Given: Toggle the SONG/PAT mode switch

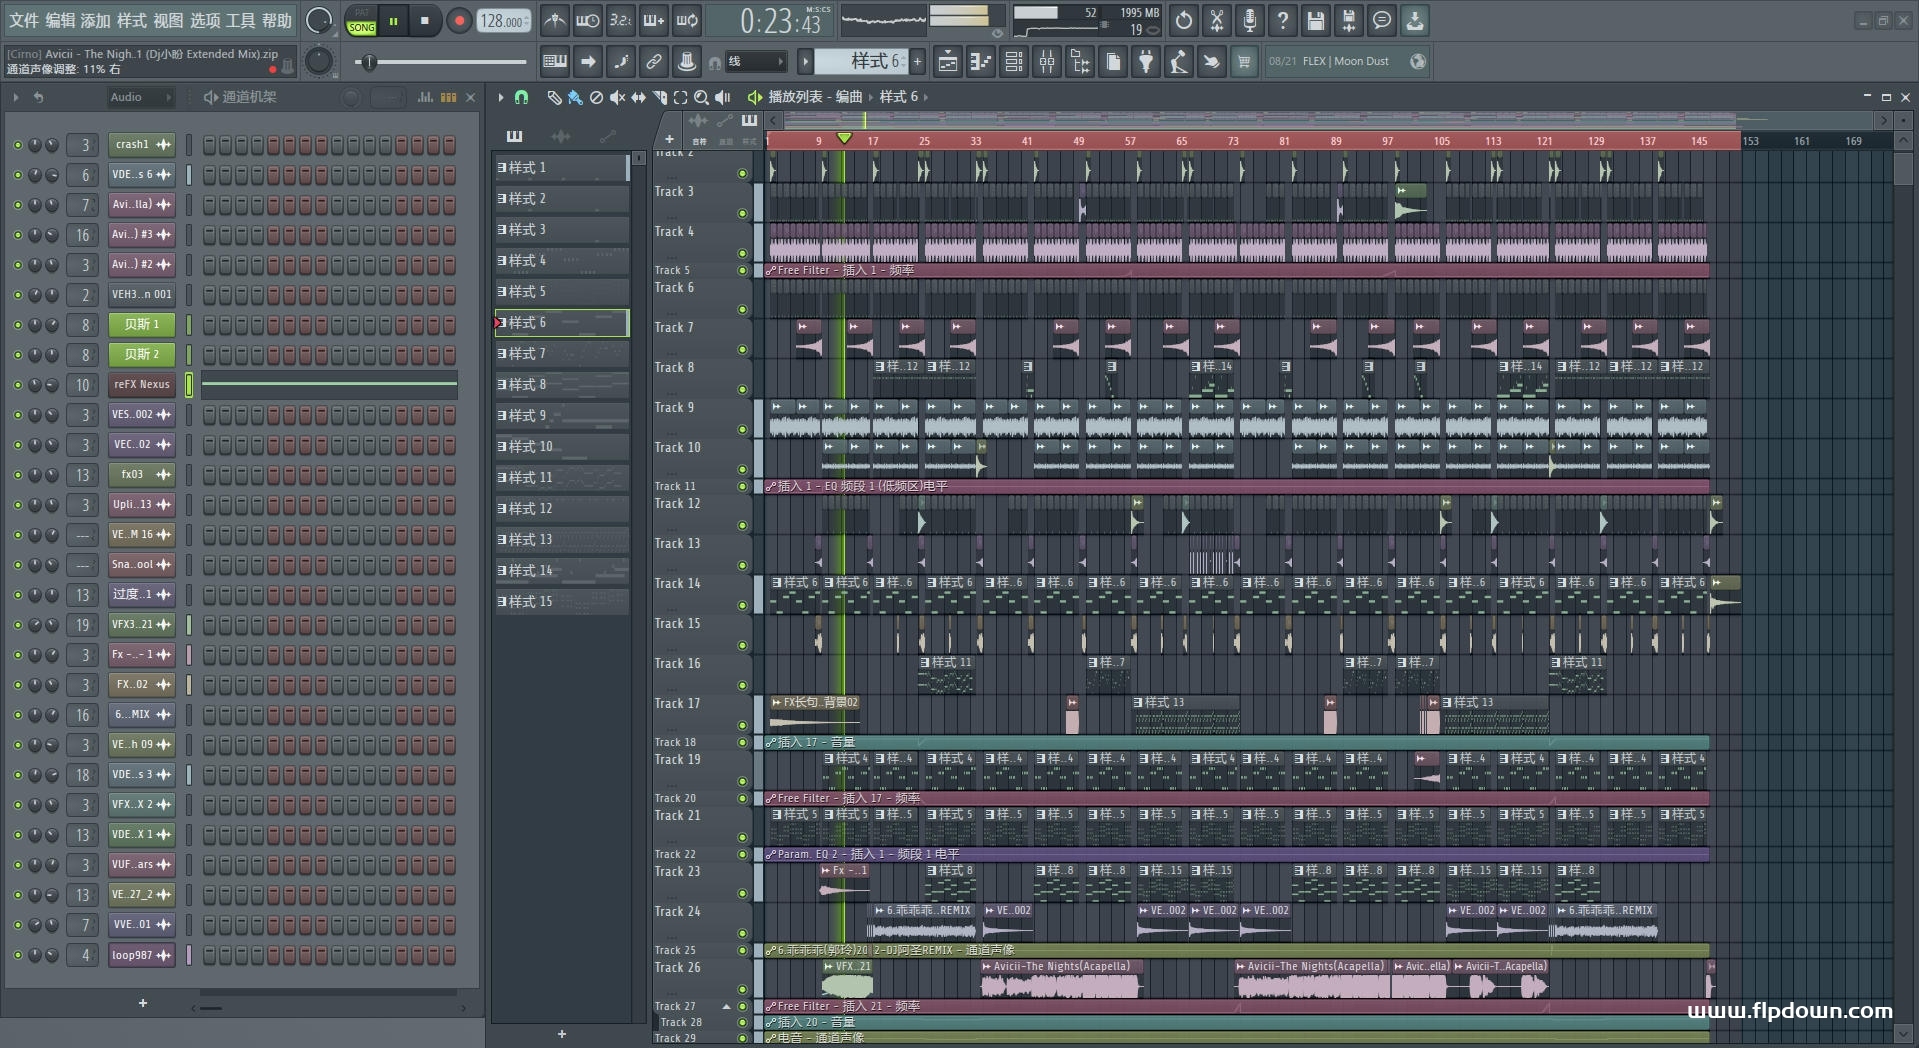Looking at the screenshot, I should (x=361, y=21).
